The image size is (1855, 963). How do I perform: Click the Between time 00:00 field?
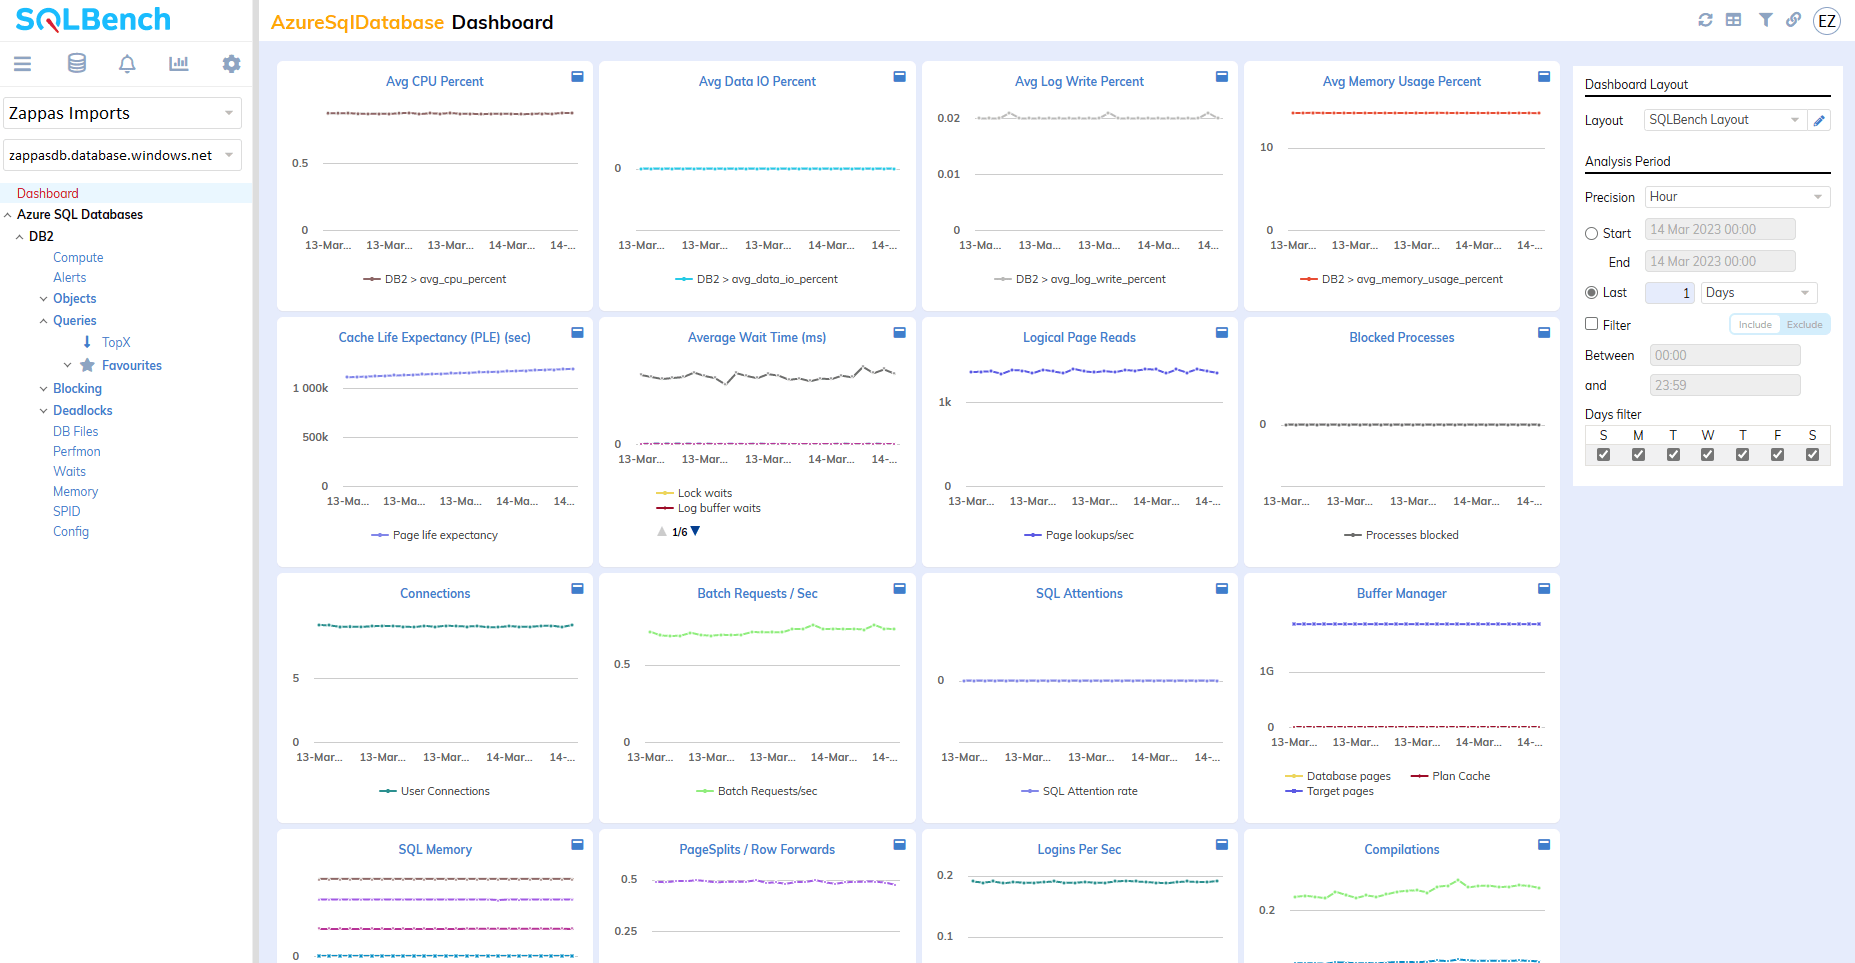tap(1725, 355)
